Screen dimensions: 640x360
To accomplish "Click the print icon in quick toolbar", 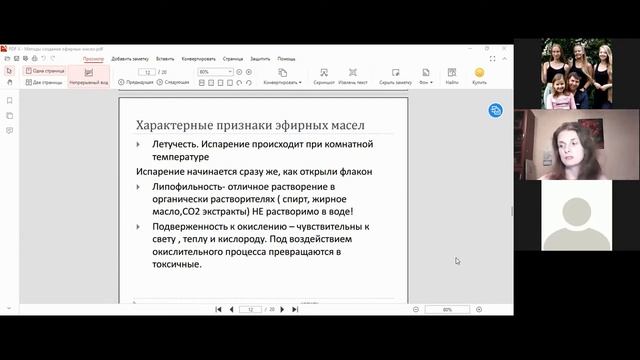I will [35, 59].
